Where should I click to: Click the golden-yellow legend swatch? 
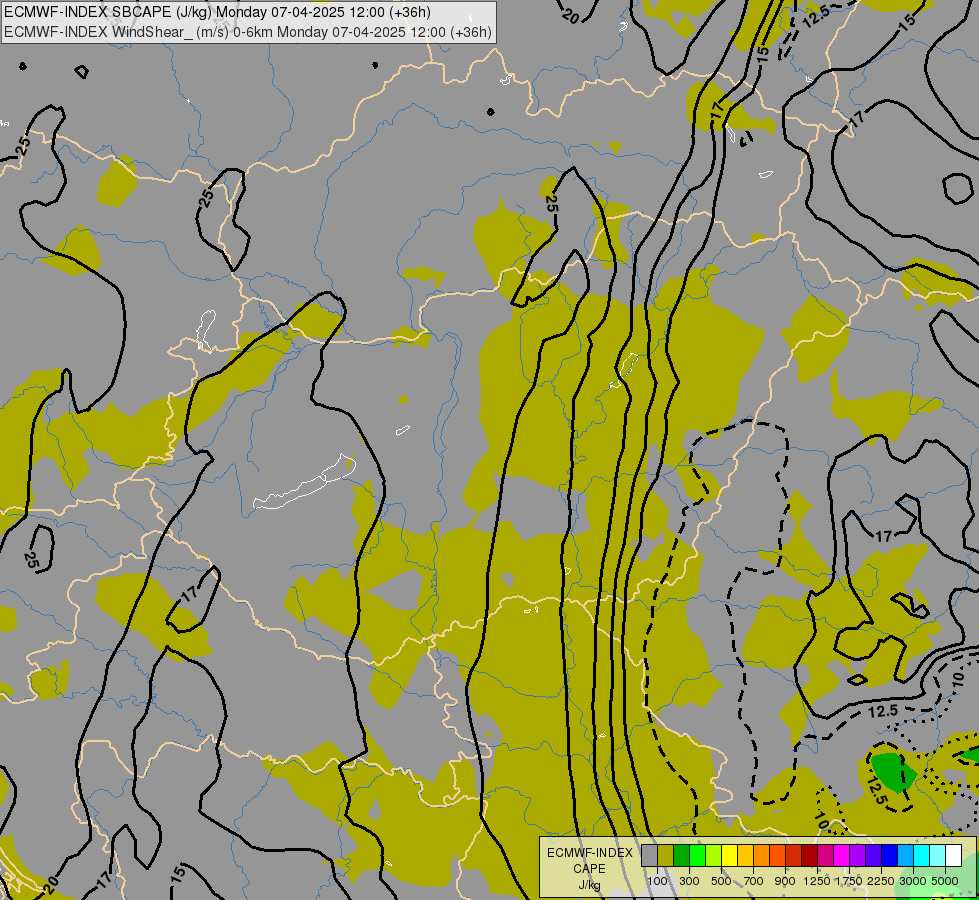point(745,856)
